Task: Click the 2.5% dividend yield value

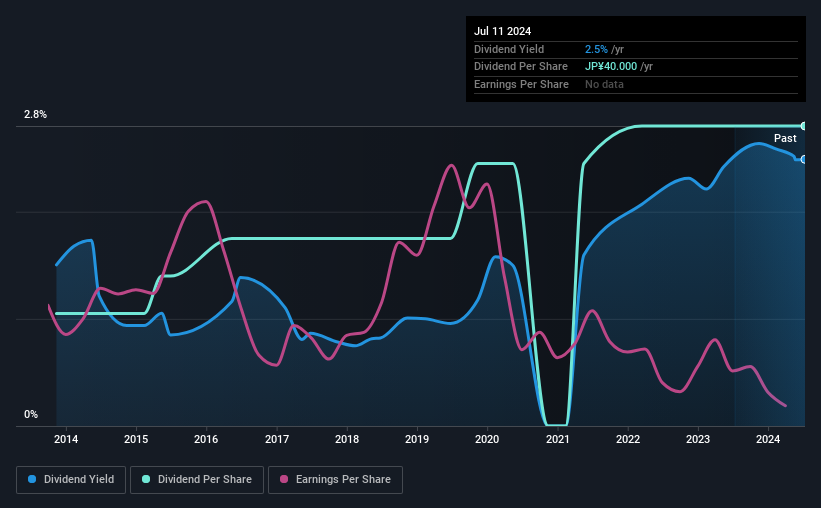Action: 596,49
